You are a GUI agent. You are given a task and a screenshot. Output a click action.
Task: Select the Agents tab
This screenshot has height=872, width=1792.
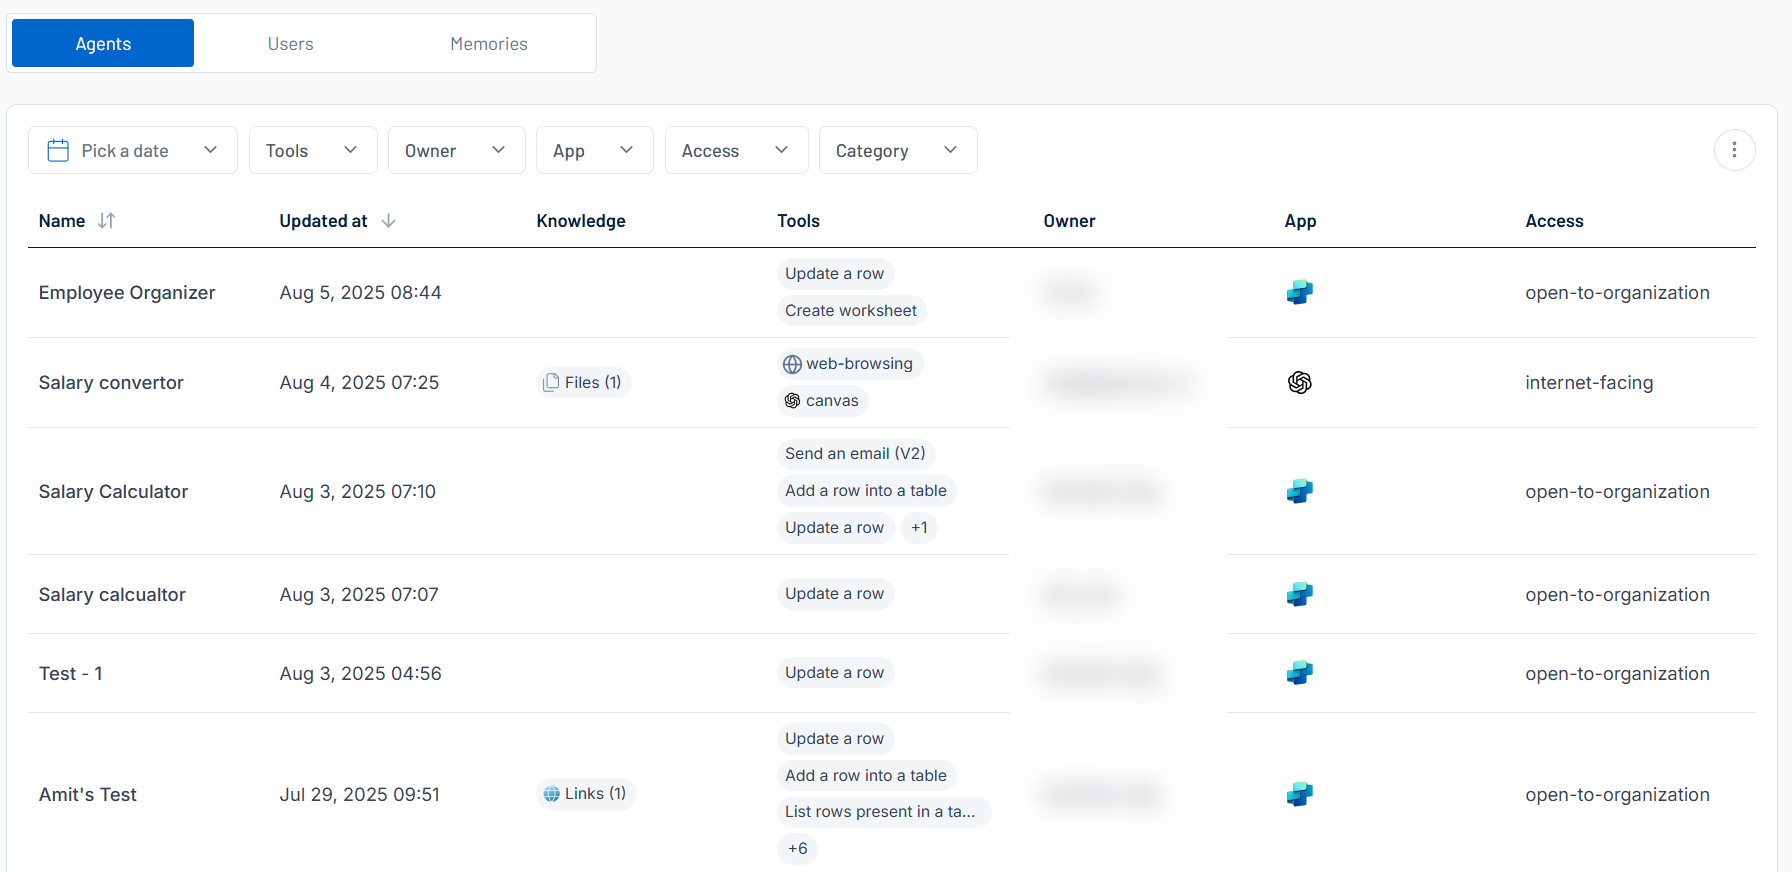pyautogui.click(x=103, y=44)
